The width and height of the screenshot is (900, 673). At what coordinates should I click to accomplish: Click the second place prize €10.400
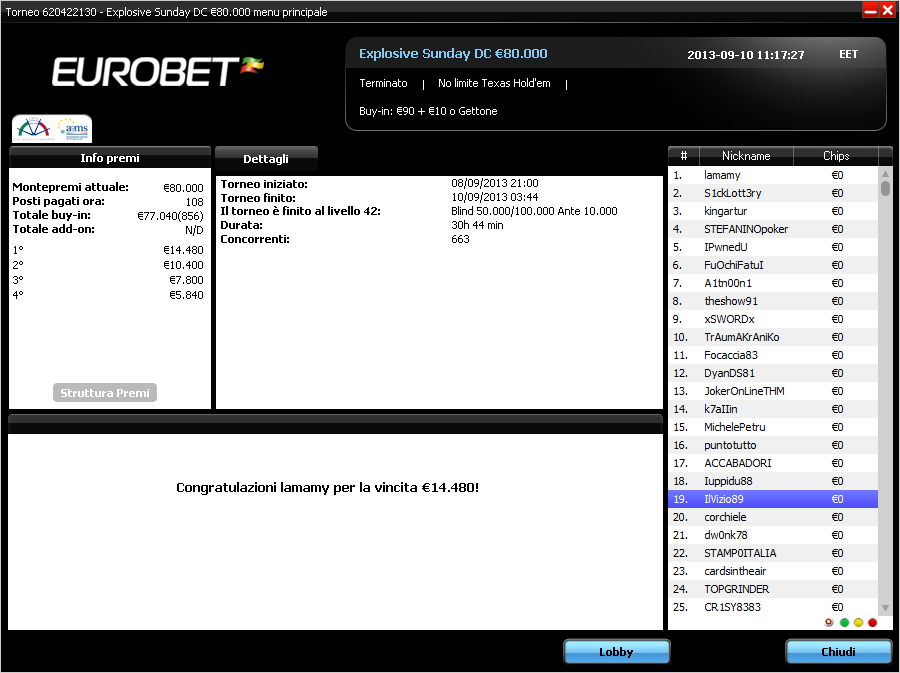[183, 265]
